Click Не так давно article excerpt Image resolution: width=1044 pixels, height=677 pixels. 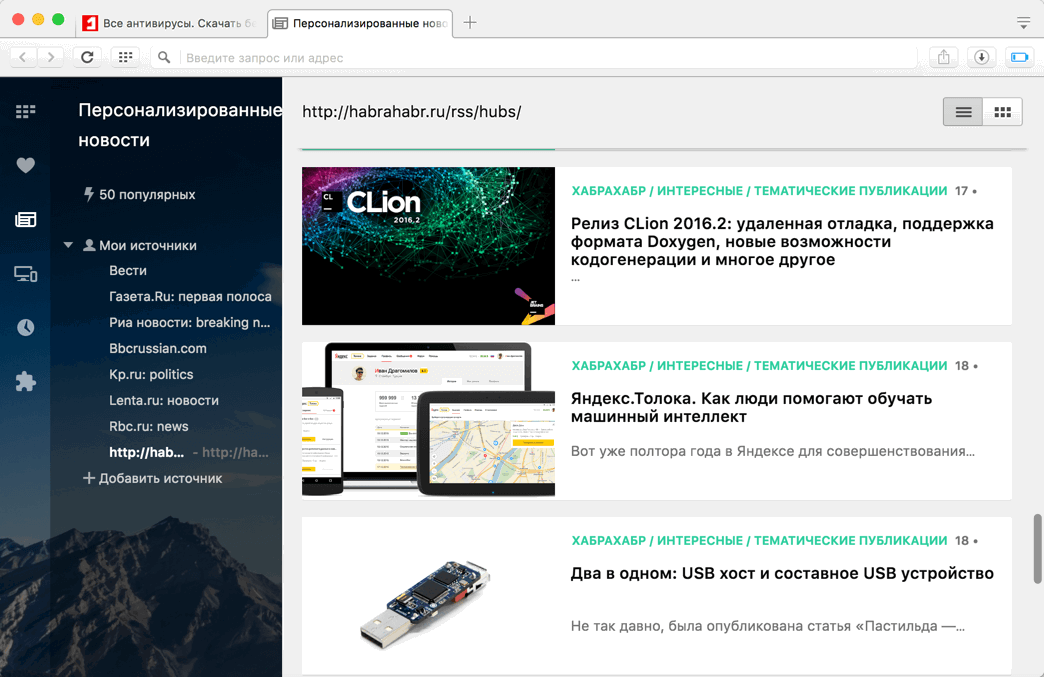point(768,626)
